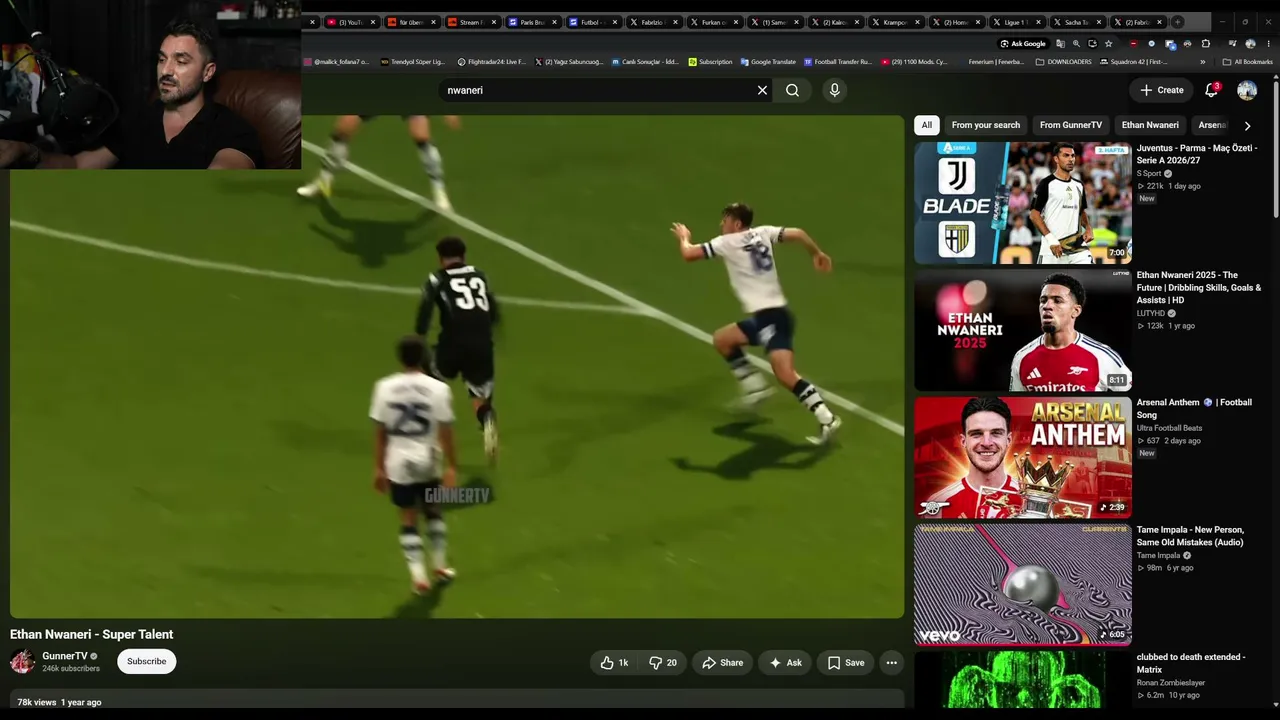Open the 'Arsenal Anthem | Football Song' title
This screenshot has height=720, width=1280.
[x=1194, y=408]
